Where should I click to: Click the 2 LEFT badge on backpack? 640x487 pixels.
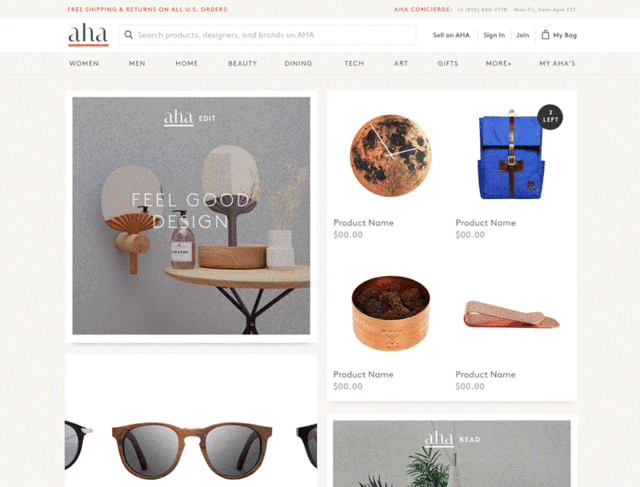click(550, 117)
